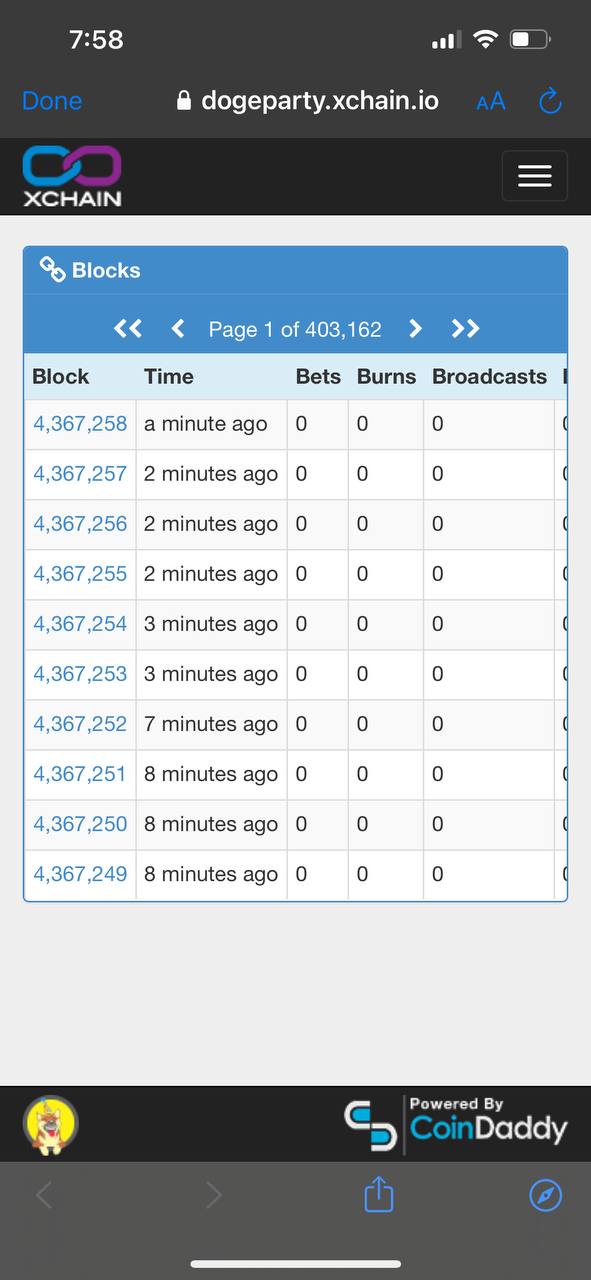
Task: Open block 4,367,249 link
Action: click(80, 874)
